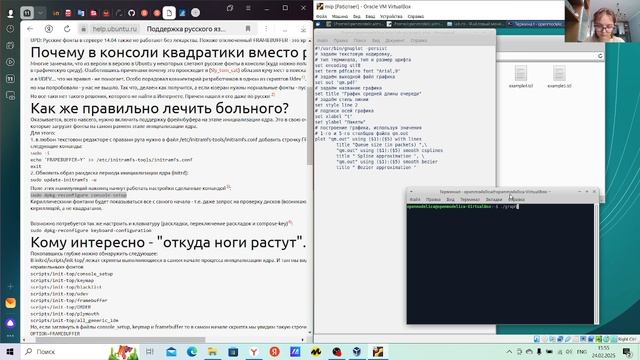Viewport: 640px width, 360px height.
Task: Click the bookmark icon in address bar
Action: coord(248,29)
